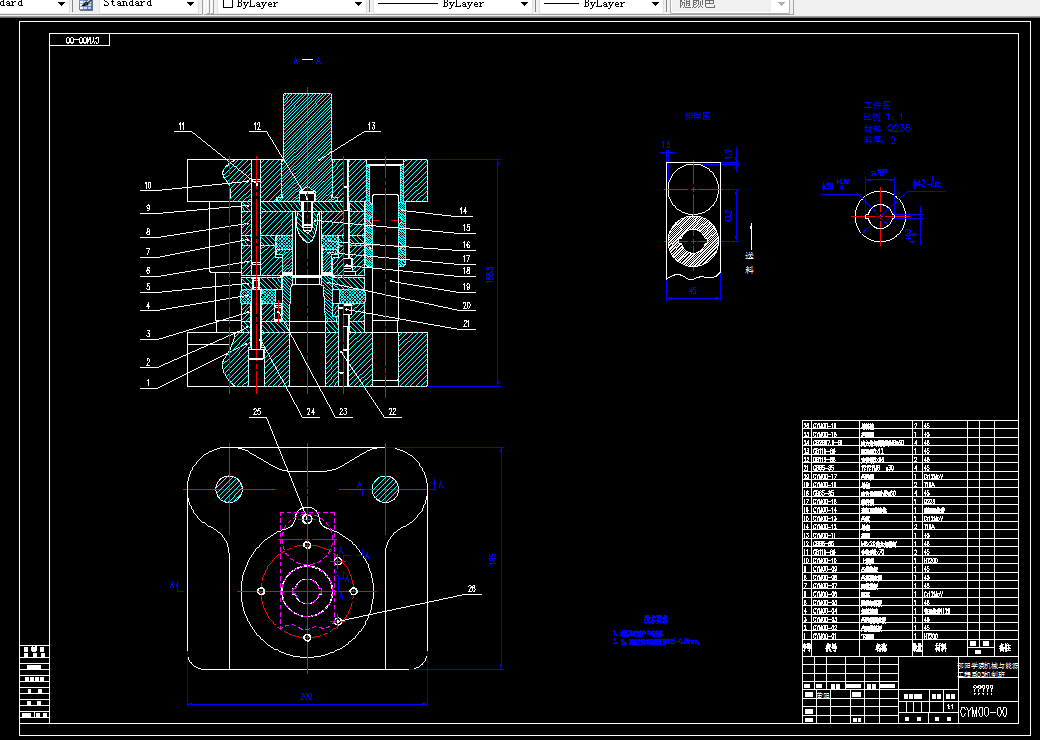Select the 排样图 layout diagram label

tap(698, 116)
